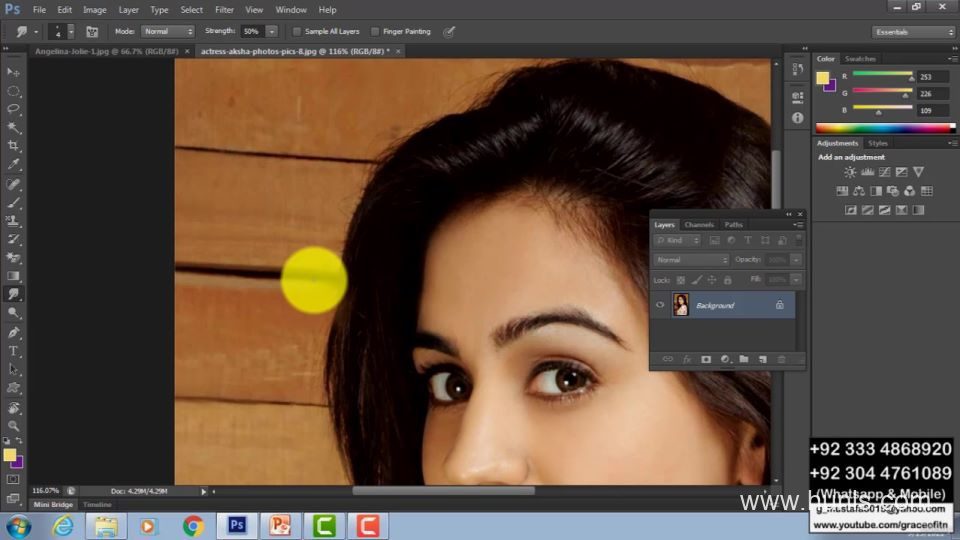
Task: Toggle Quick Mask mode
Action: click(x=13, y=479)
